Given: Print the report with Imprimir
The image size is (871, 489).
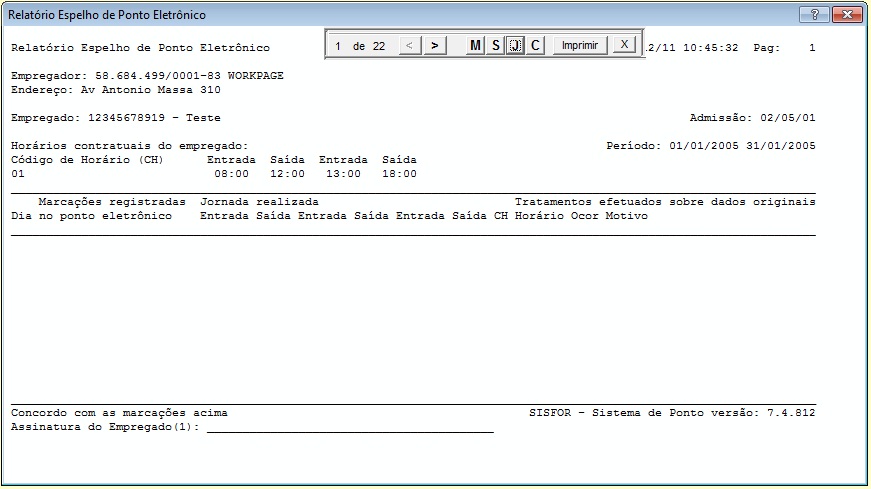Looking at the screenshot, I should click(x=580, y=46).
